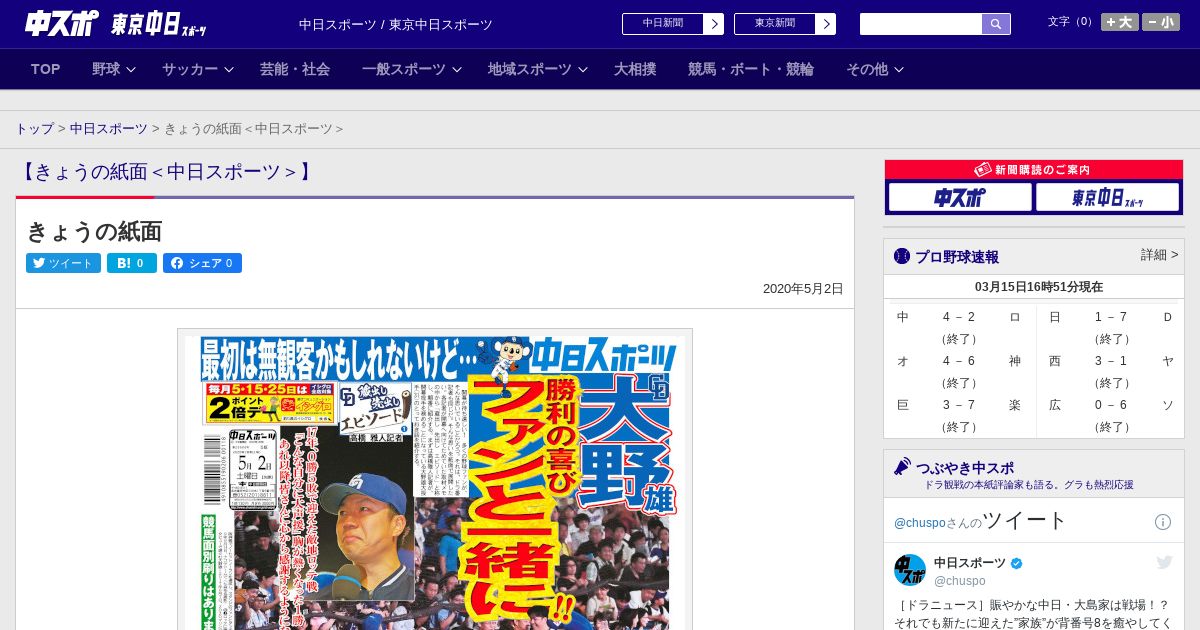Click the arrow next to 中日新聞
Viewport: 1200px width, 630px height.
pos(714,24)
